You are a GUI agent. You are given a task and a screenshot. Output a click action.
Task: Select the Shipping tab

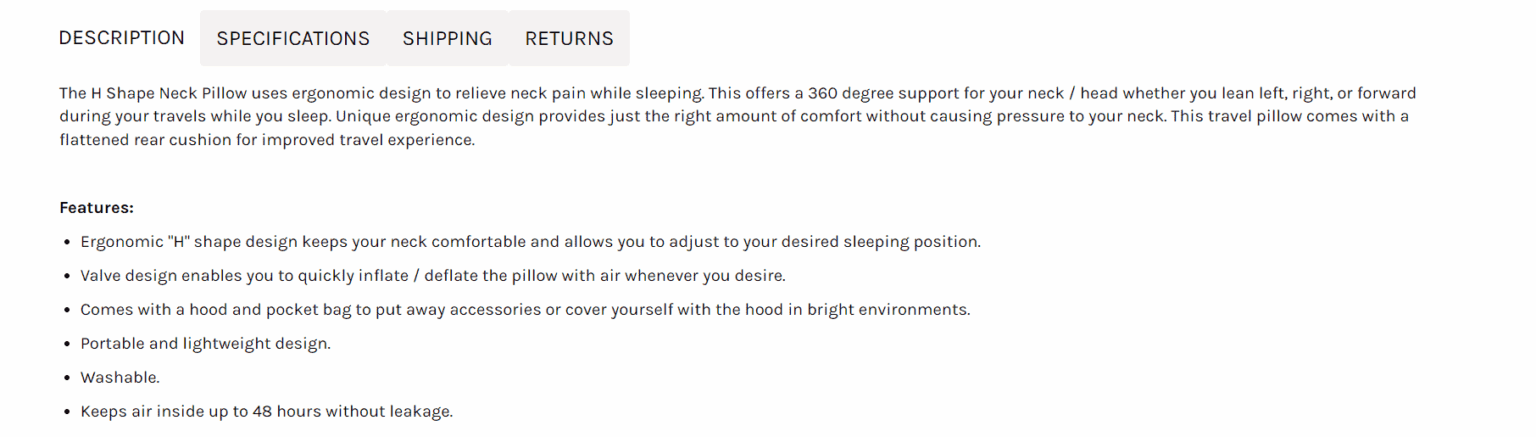pyautogui.click(x=447, y=39)
